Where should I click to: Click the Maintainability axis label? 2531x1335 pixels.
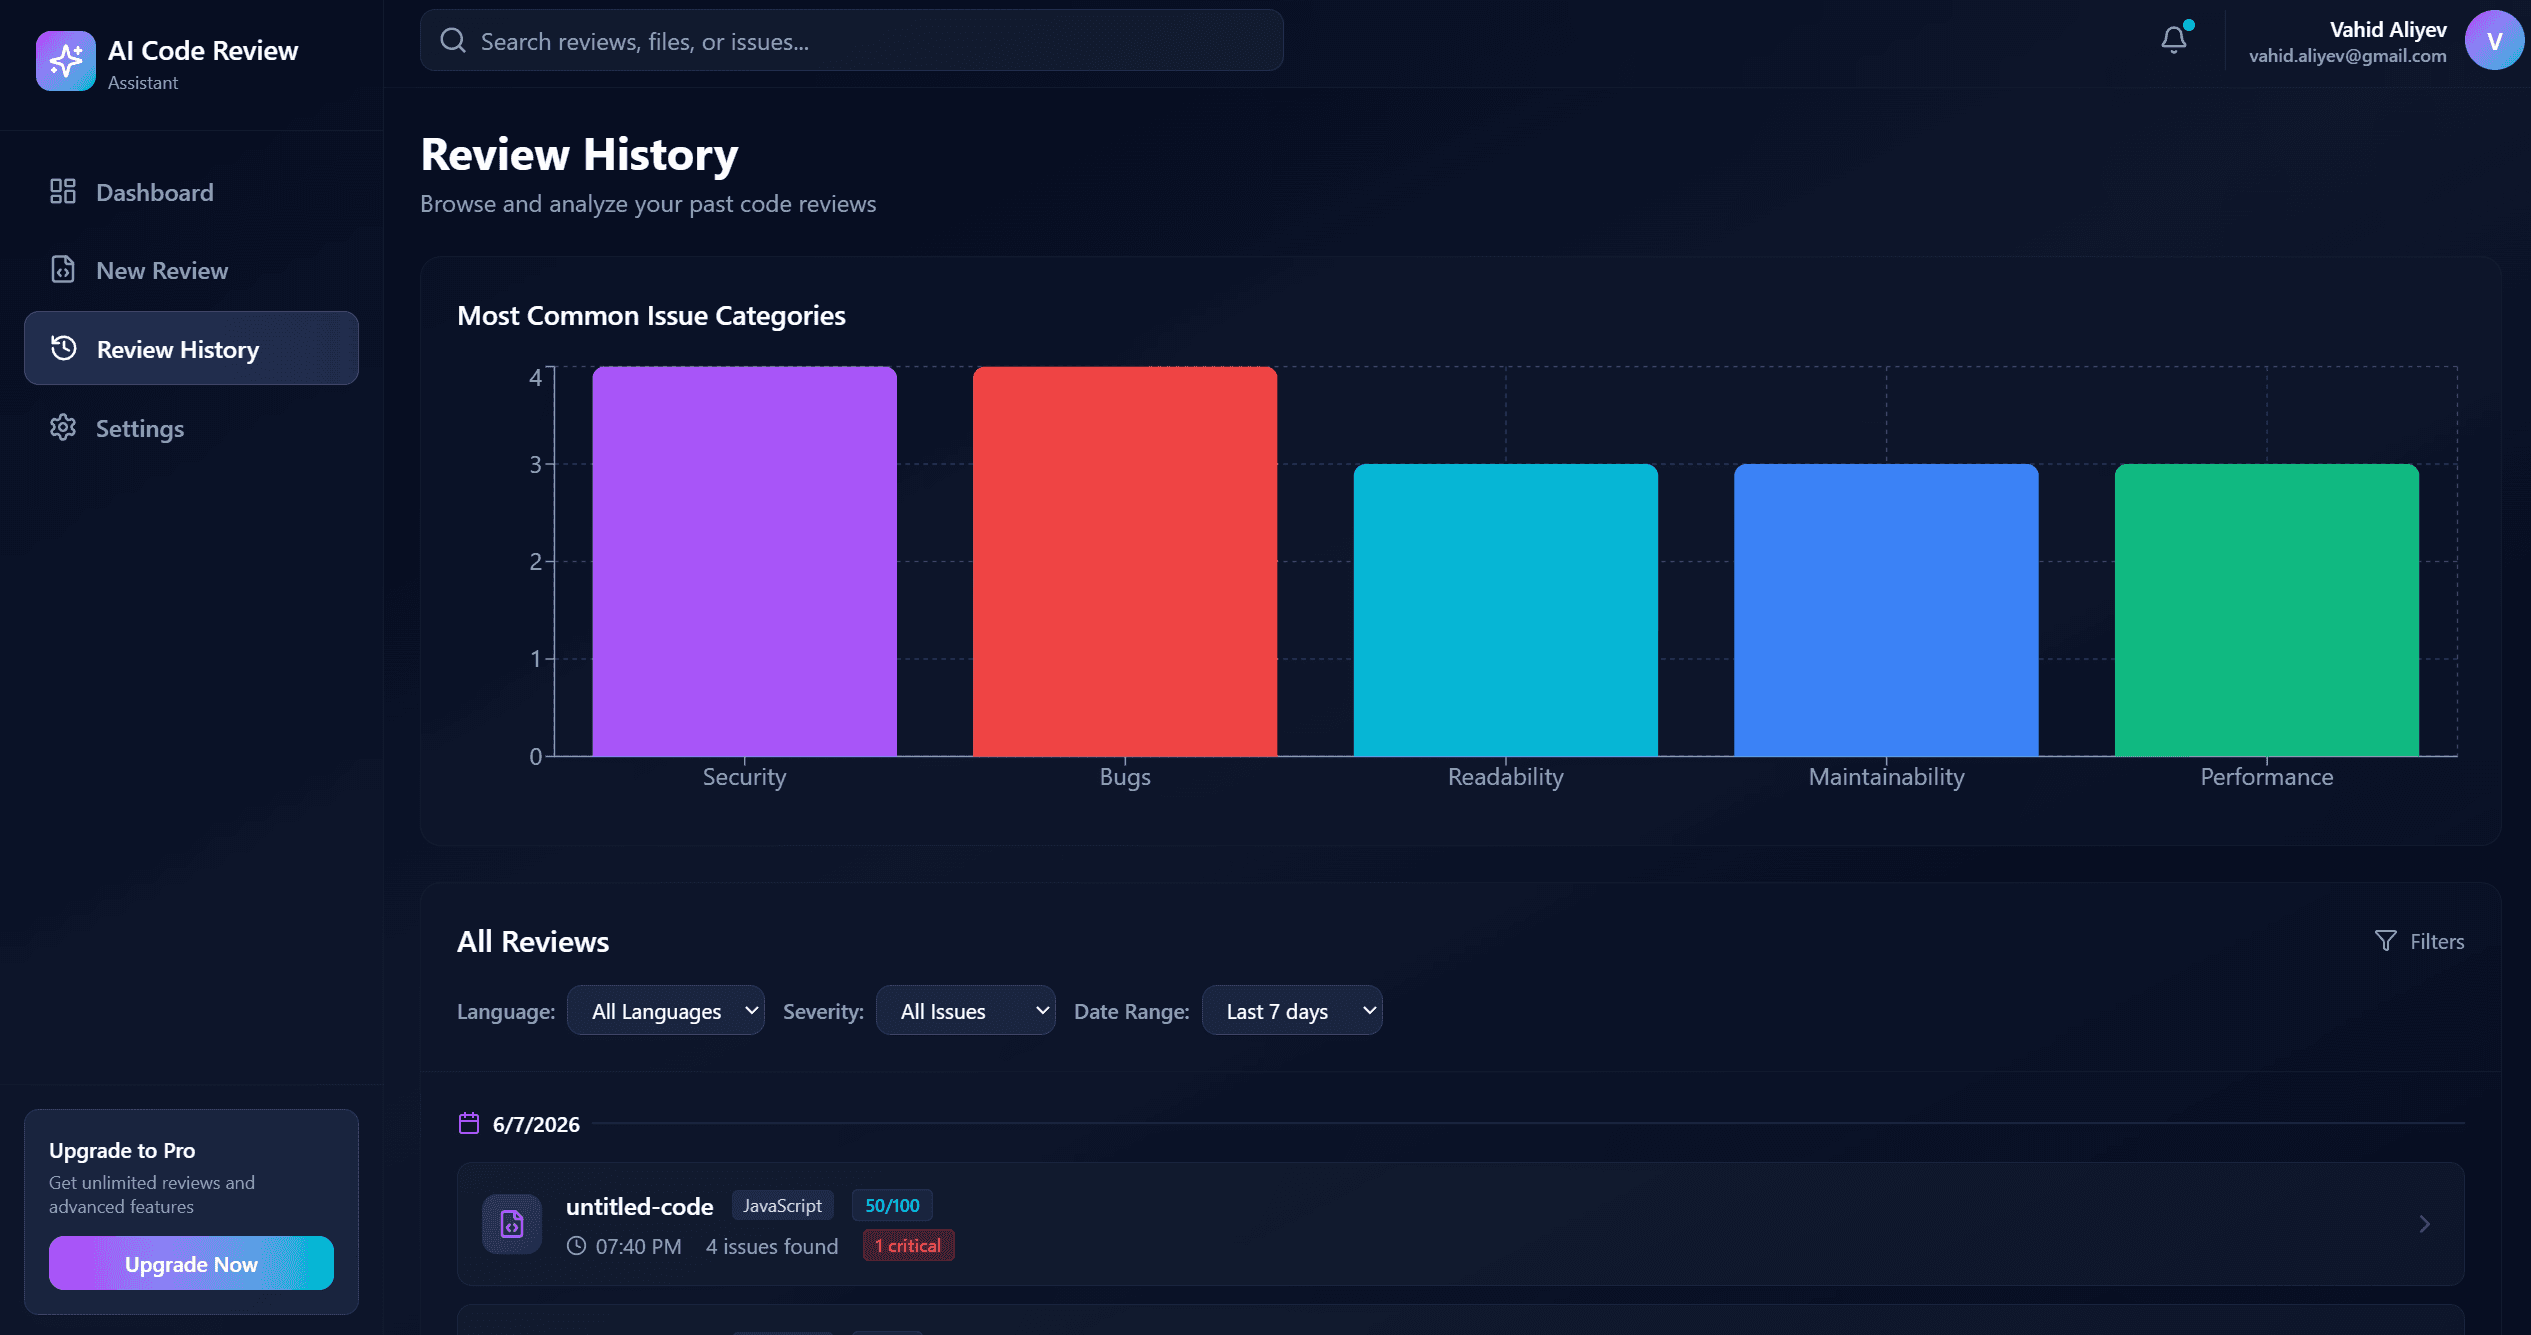1886,777
